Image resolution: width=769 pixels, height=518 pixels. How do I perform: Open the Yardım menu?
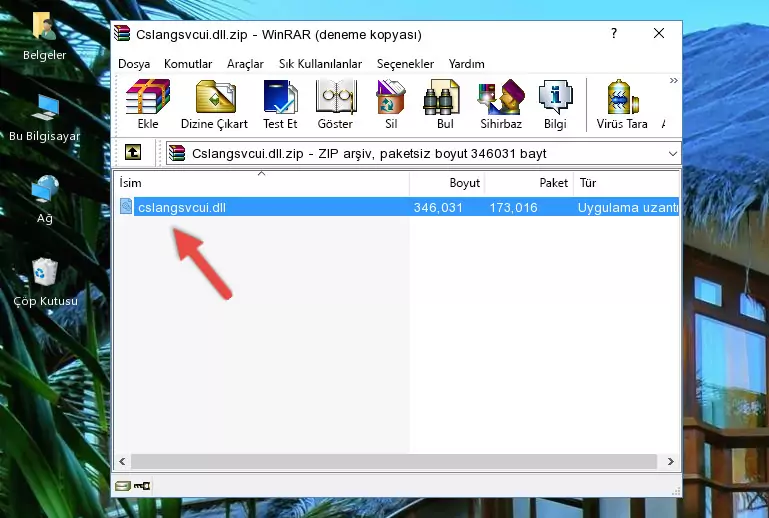[466, 64]
